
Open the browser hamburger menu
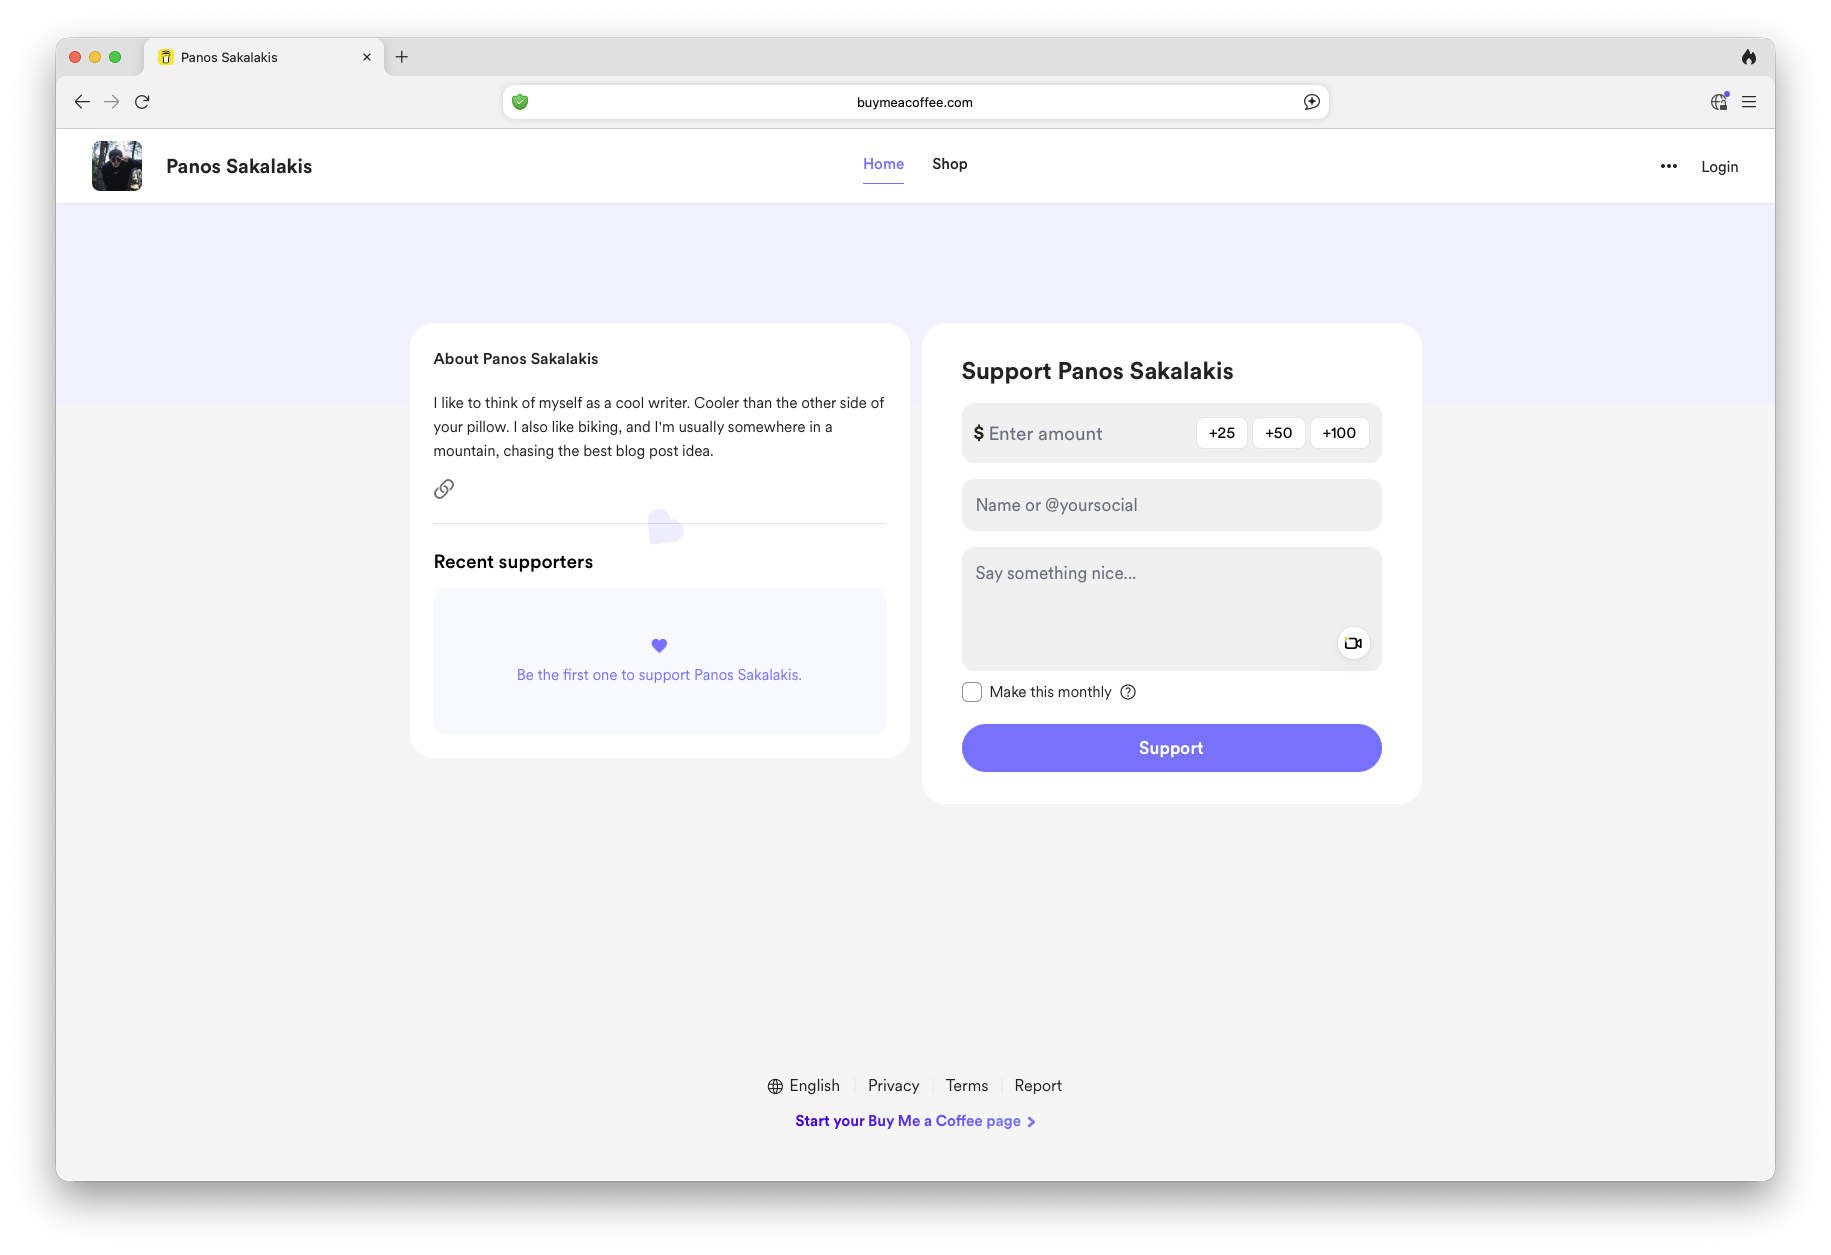click(1749, 102)
